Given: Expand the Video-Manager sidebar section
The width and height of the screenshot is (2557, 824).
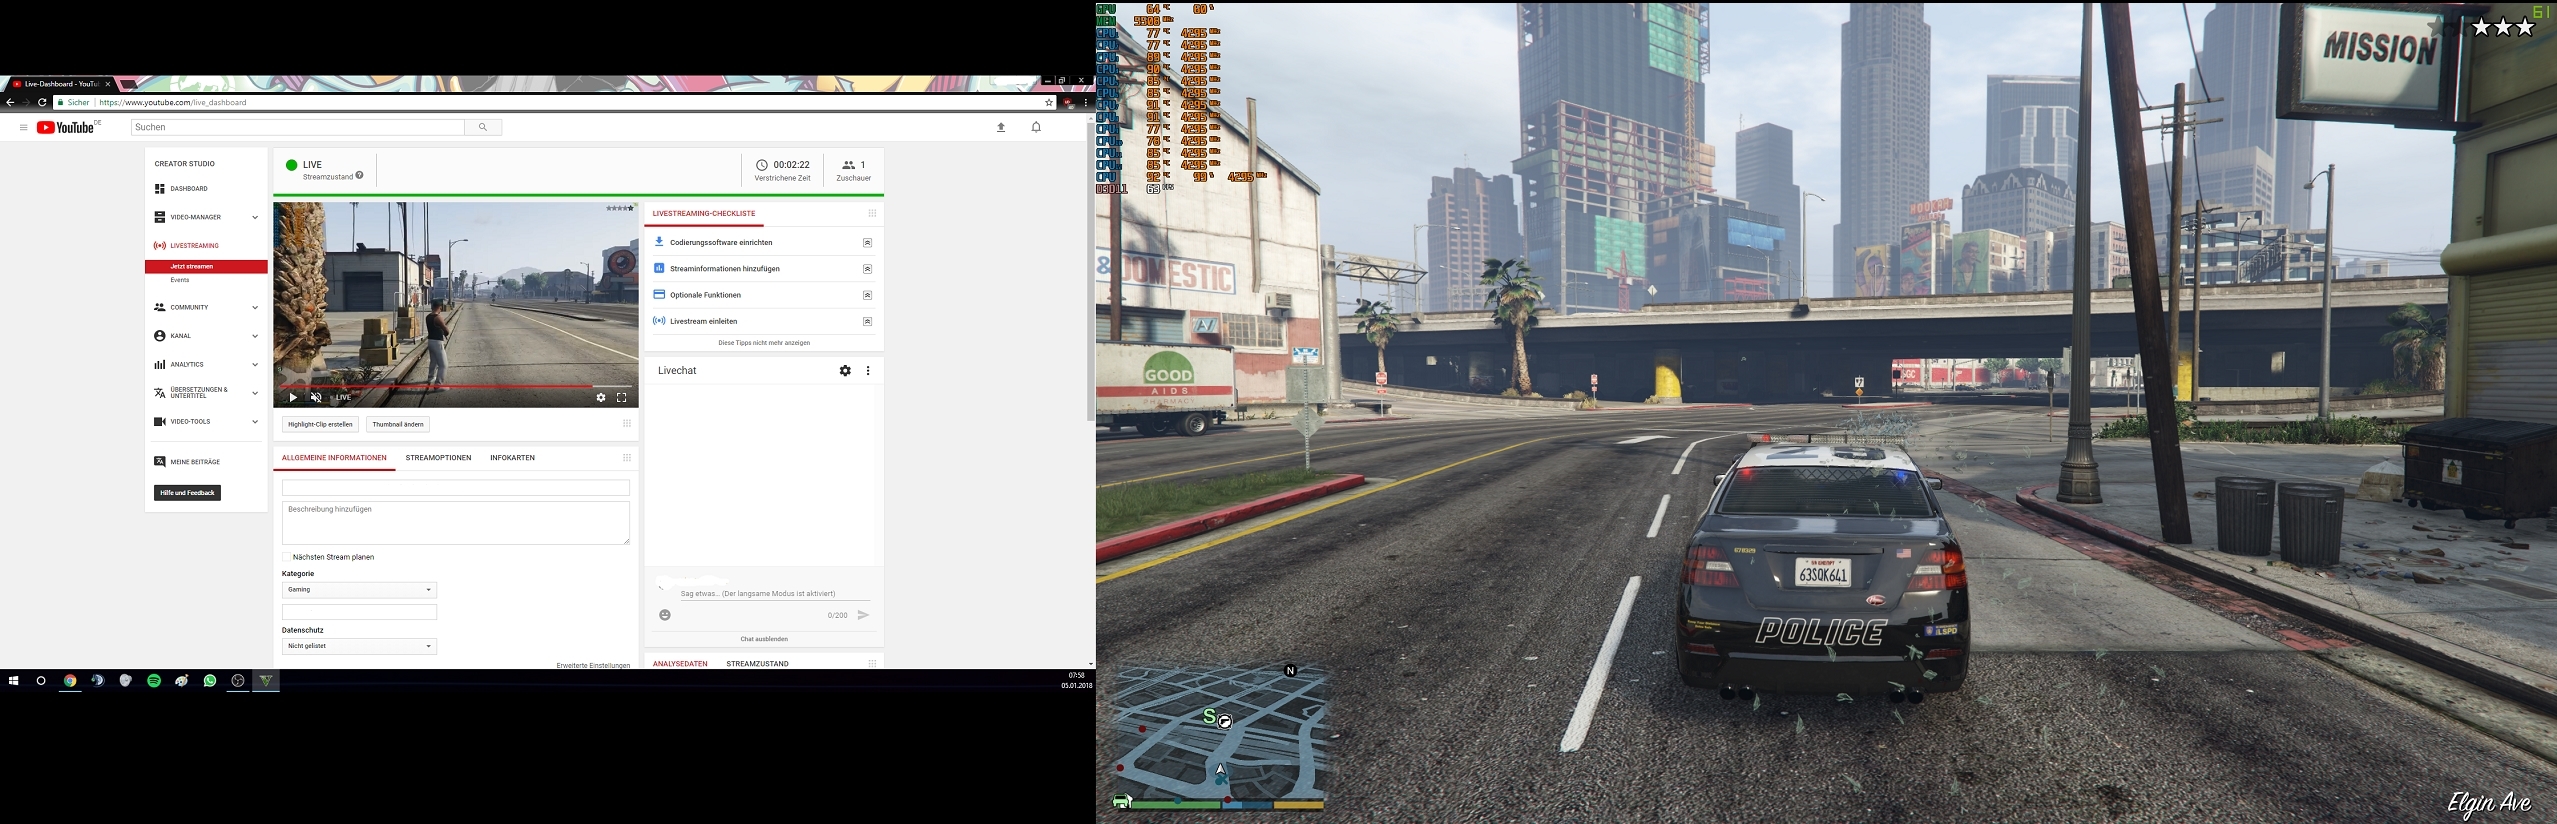Looking at the screenshot, I should (x=255, y=217).
